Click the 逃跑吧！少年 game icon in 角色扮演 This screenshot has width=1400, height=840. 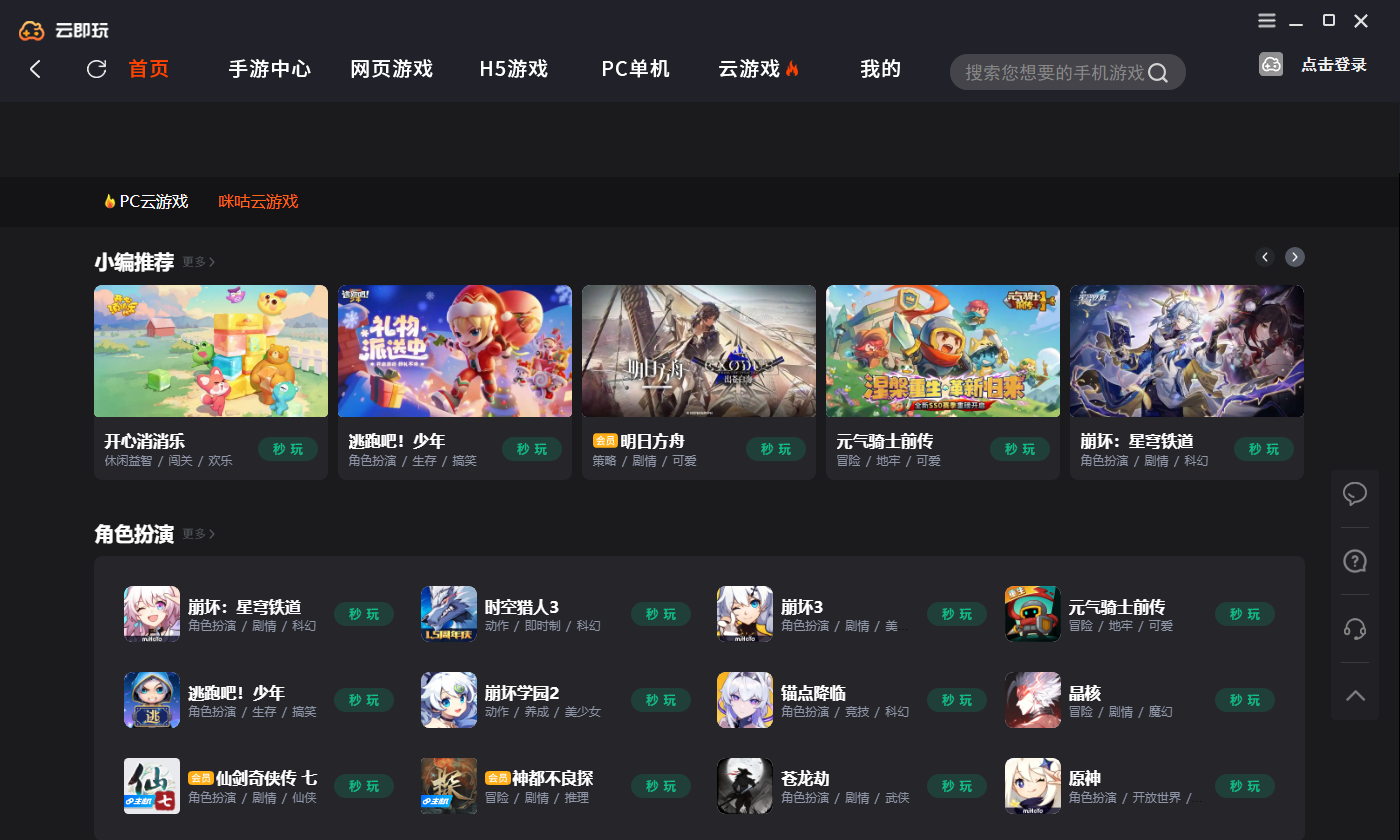[152, 700]
